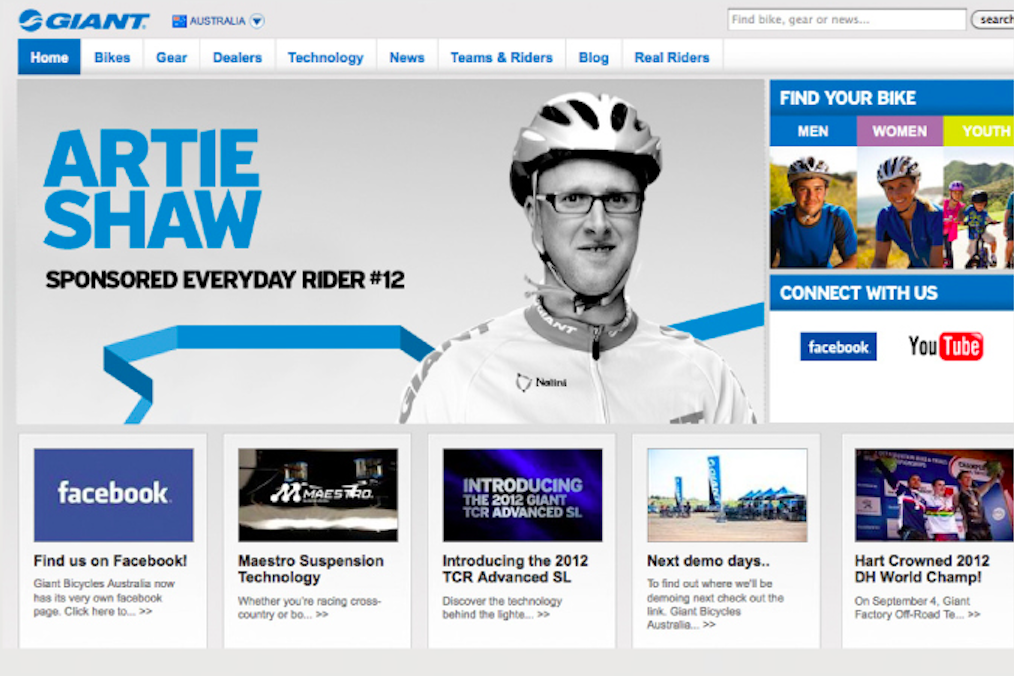Click the Hart podium photo thumbnail
The width and height of the screenshot is (1014, 676).
tap(934, 495)
